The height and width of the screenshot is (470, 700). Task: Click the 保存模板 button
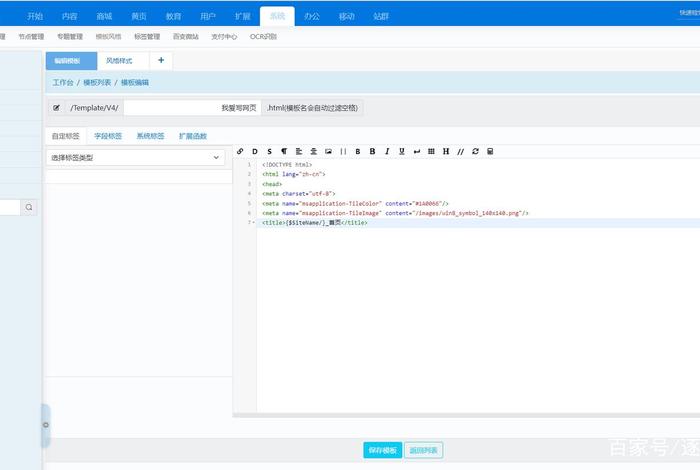[x=383, y=450]
